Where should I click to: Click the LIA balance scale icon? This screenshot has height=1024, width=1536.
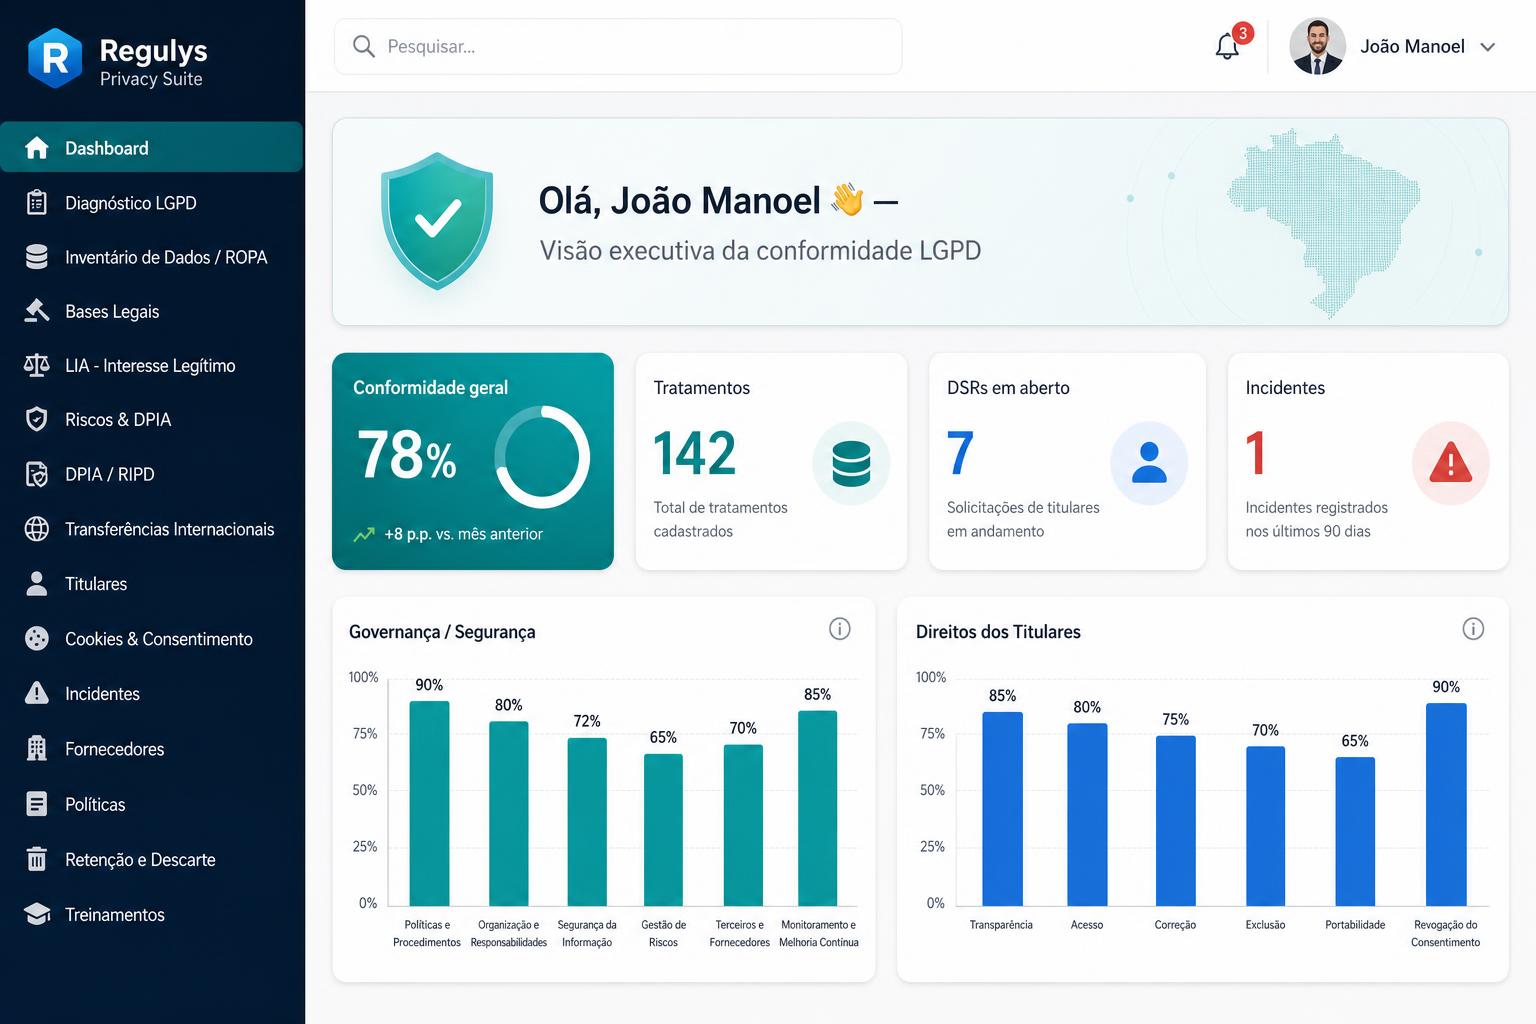37,365
